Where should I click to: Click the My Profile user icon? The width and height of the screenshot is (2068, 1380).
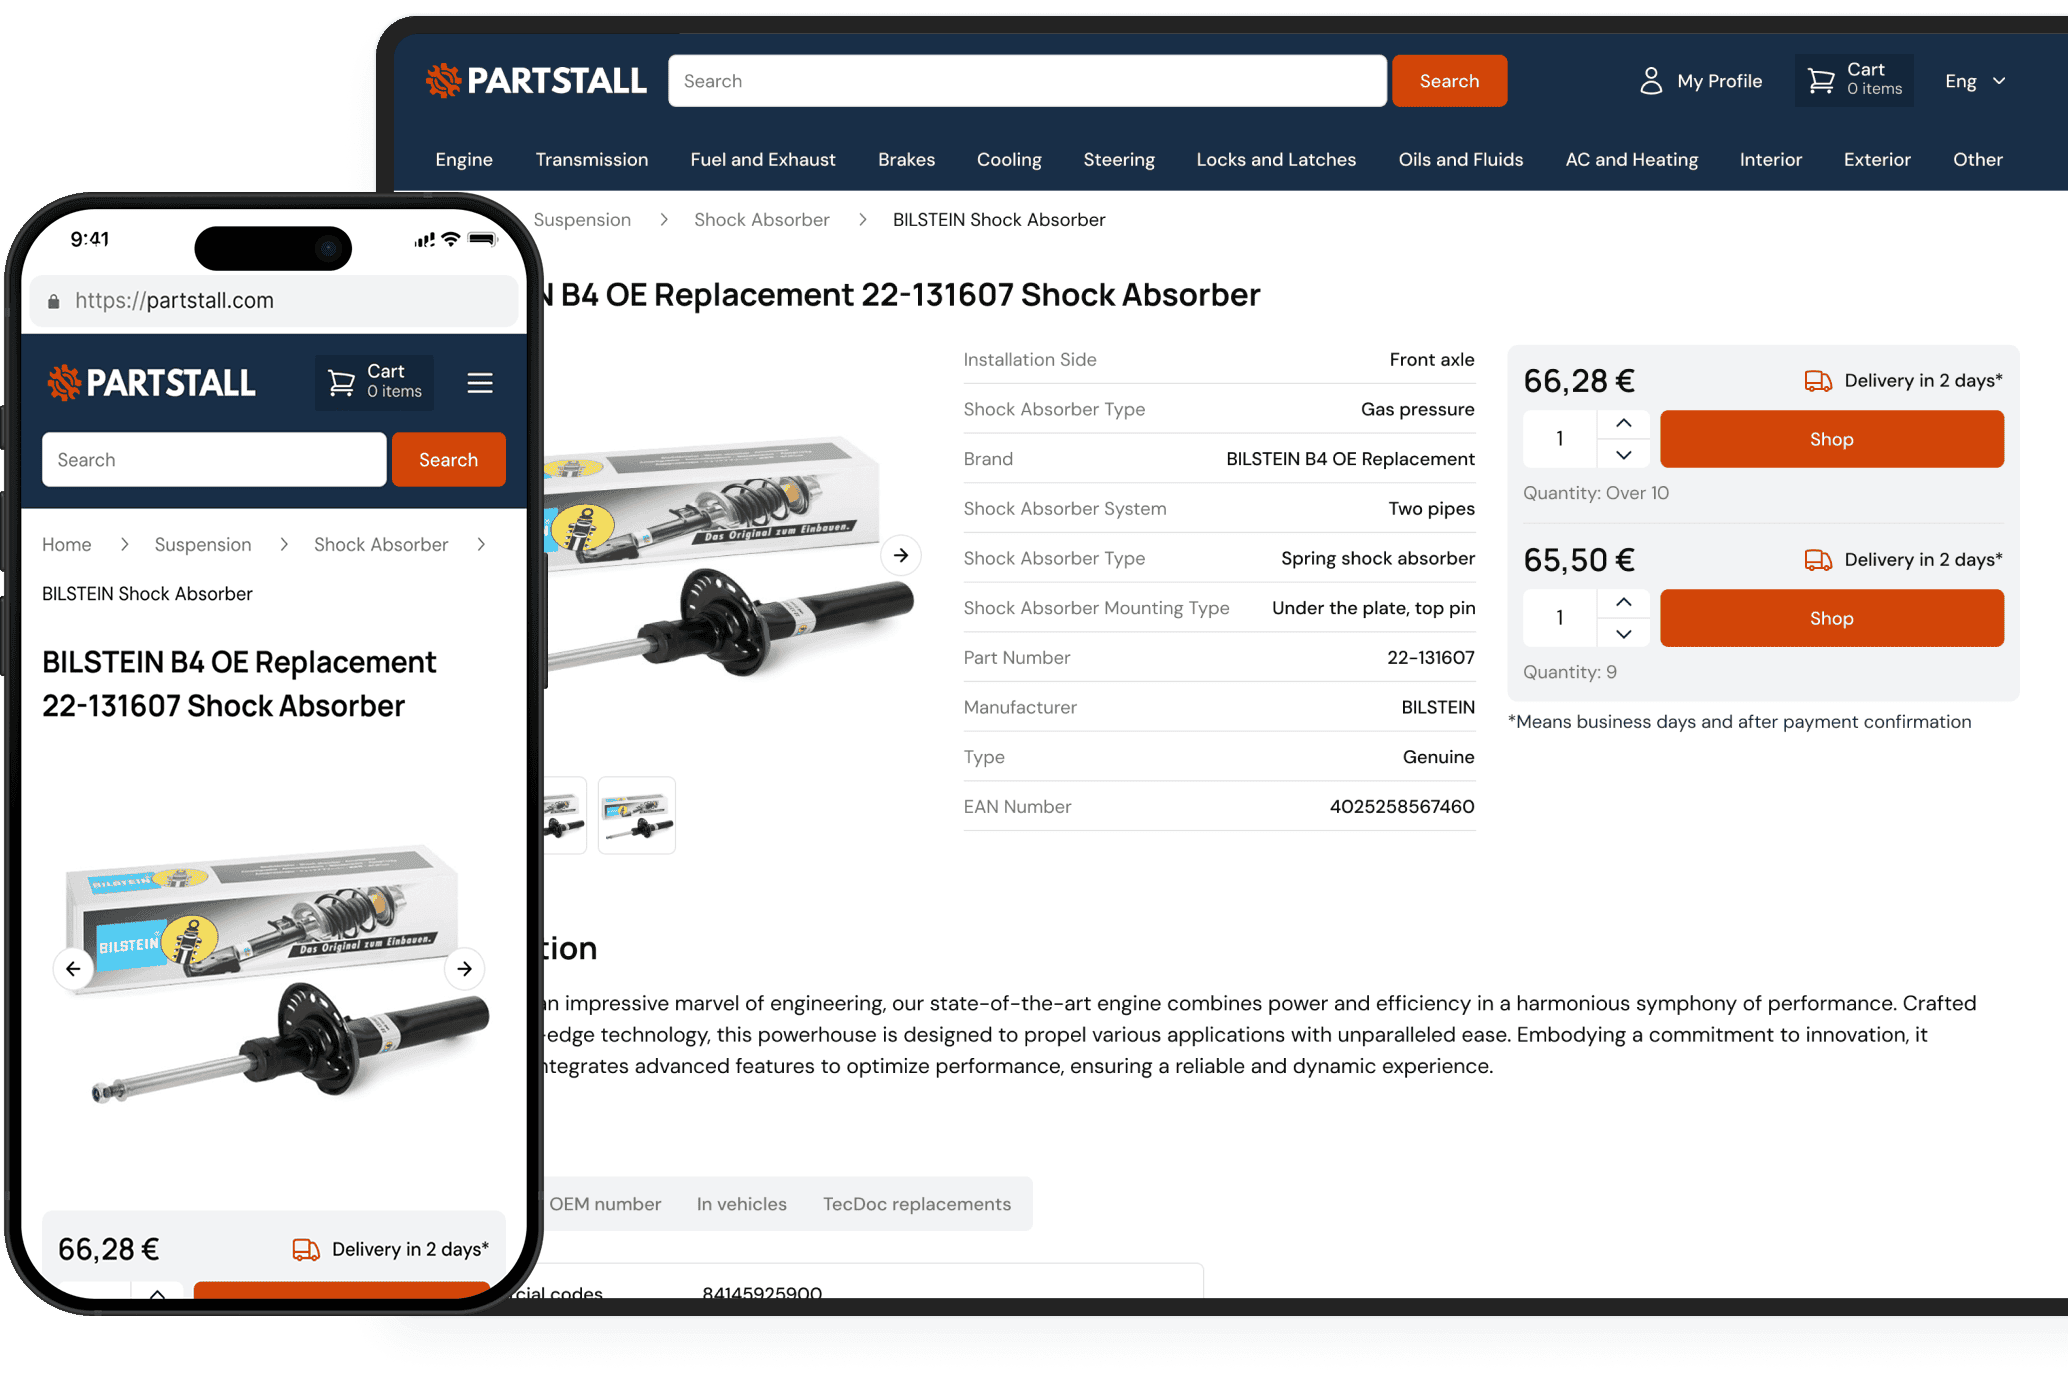1651,81
